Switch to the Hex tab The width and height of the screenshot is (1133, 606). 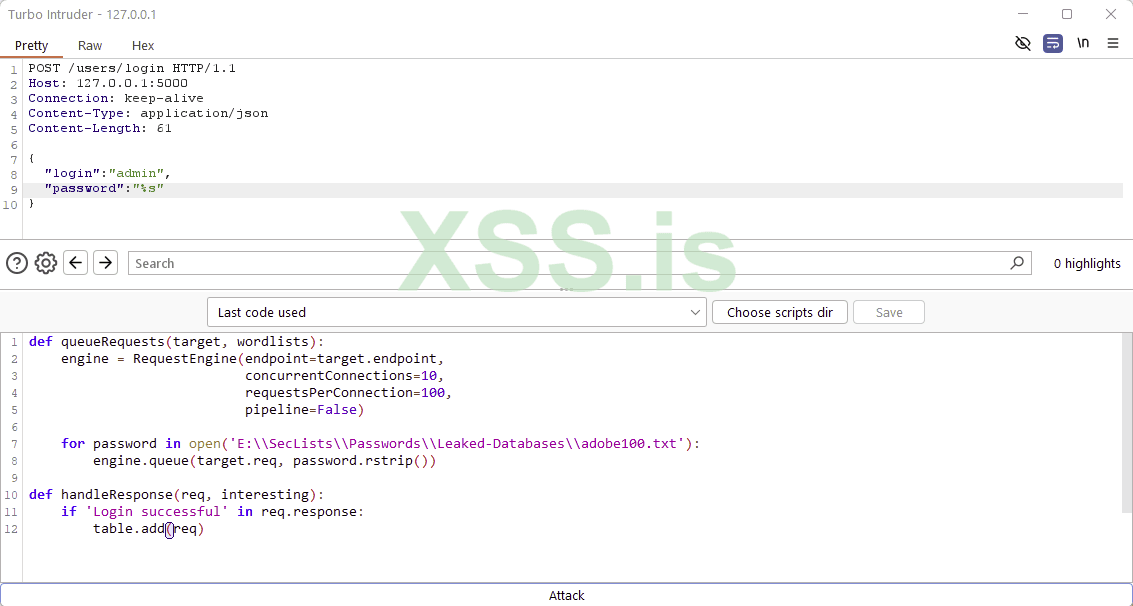pos(143,46)
